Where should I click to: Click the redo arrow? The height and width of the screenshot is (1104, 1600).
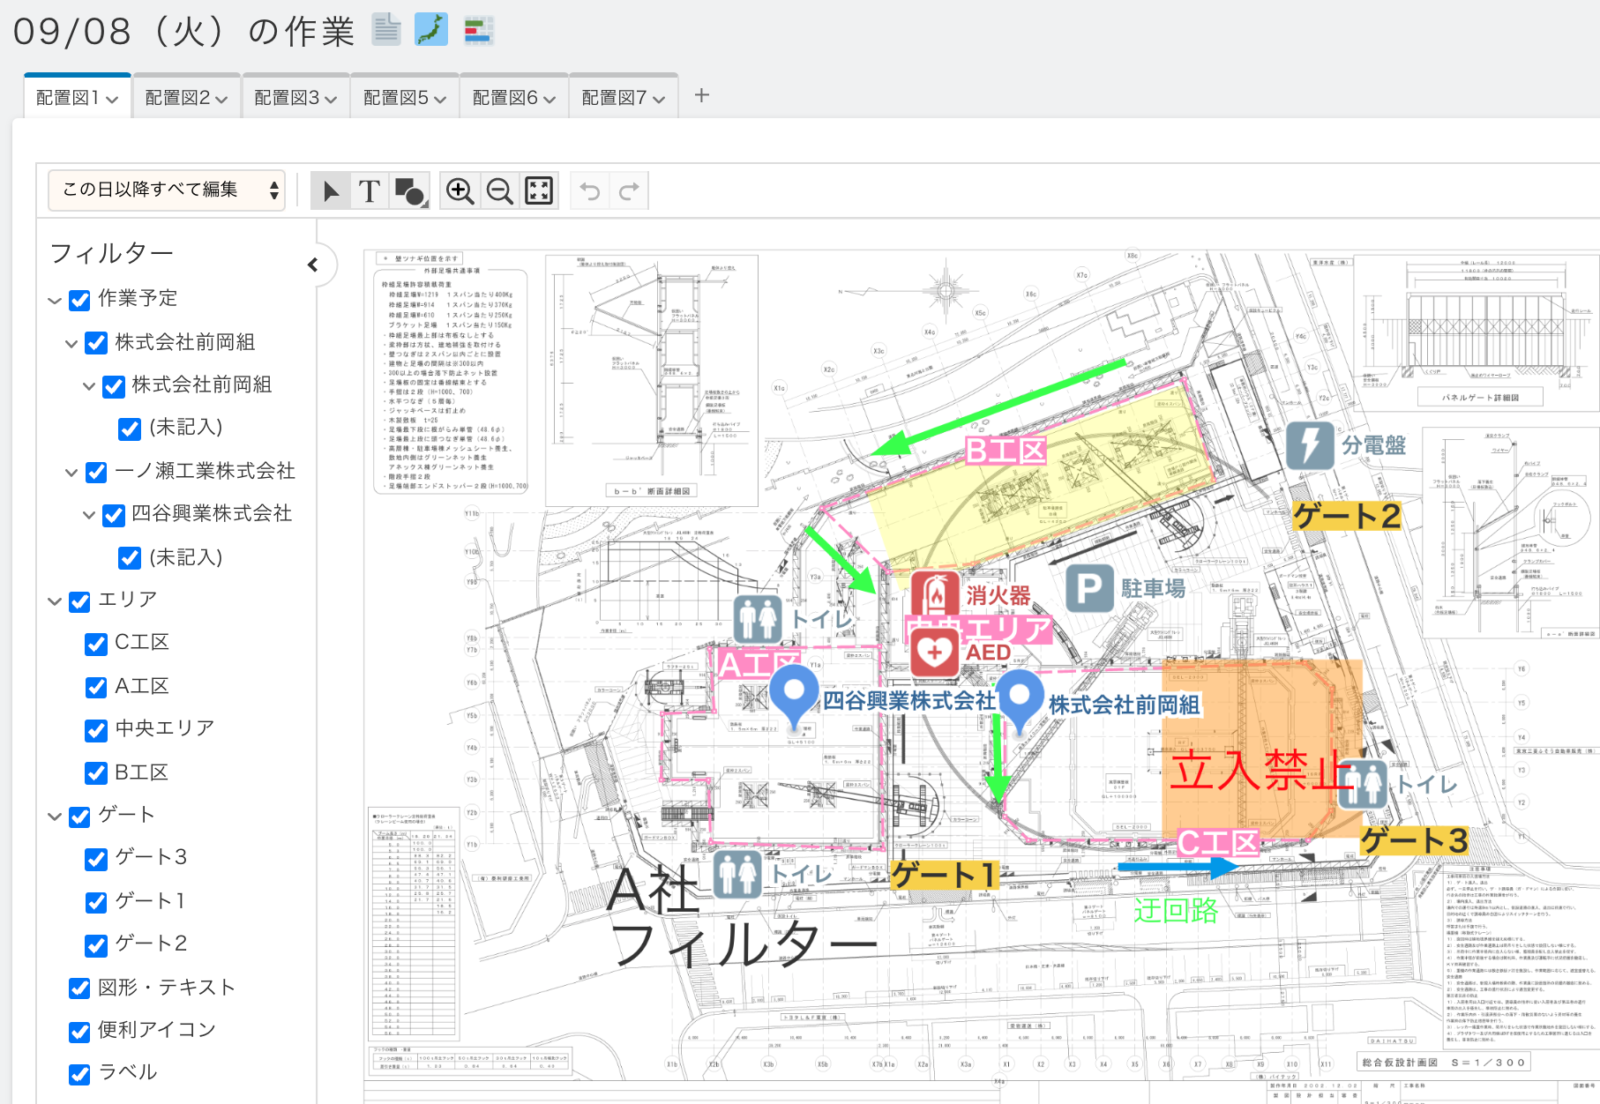629,190
